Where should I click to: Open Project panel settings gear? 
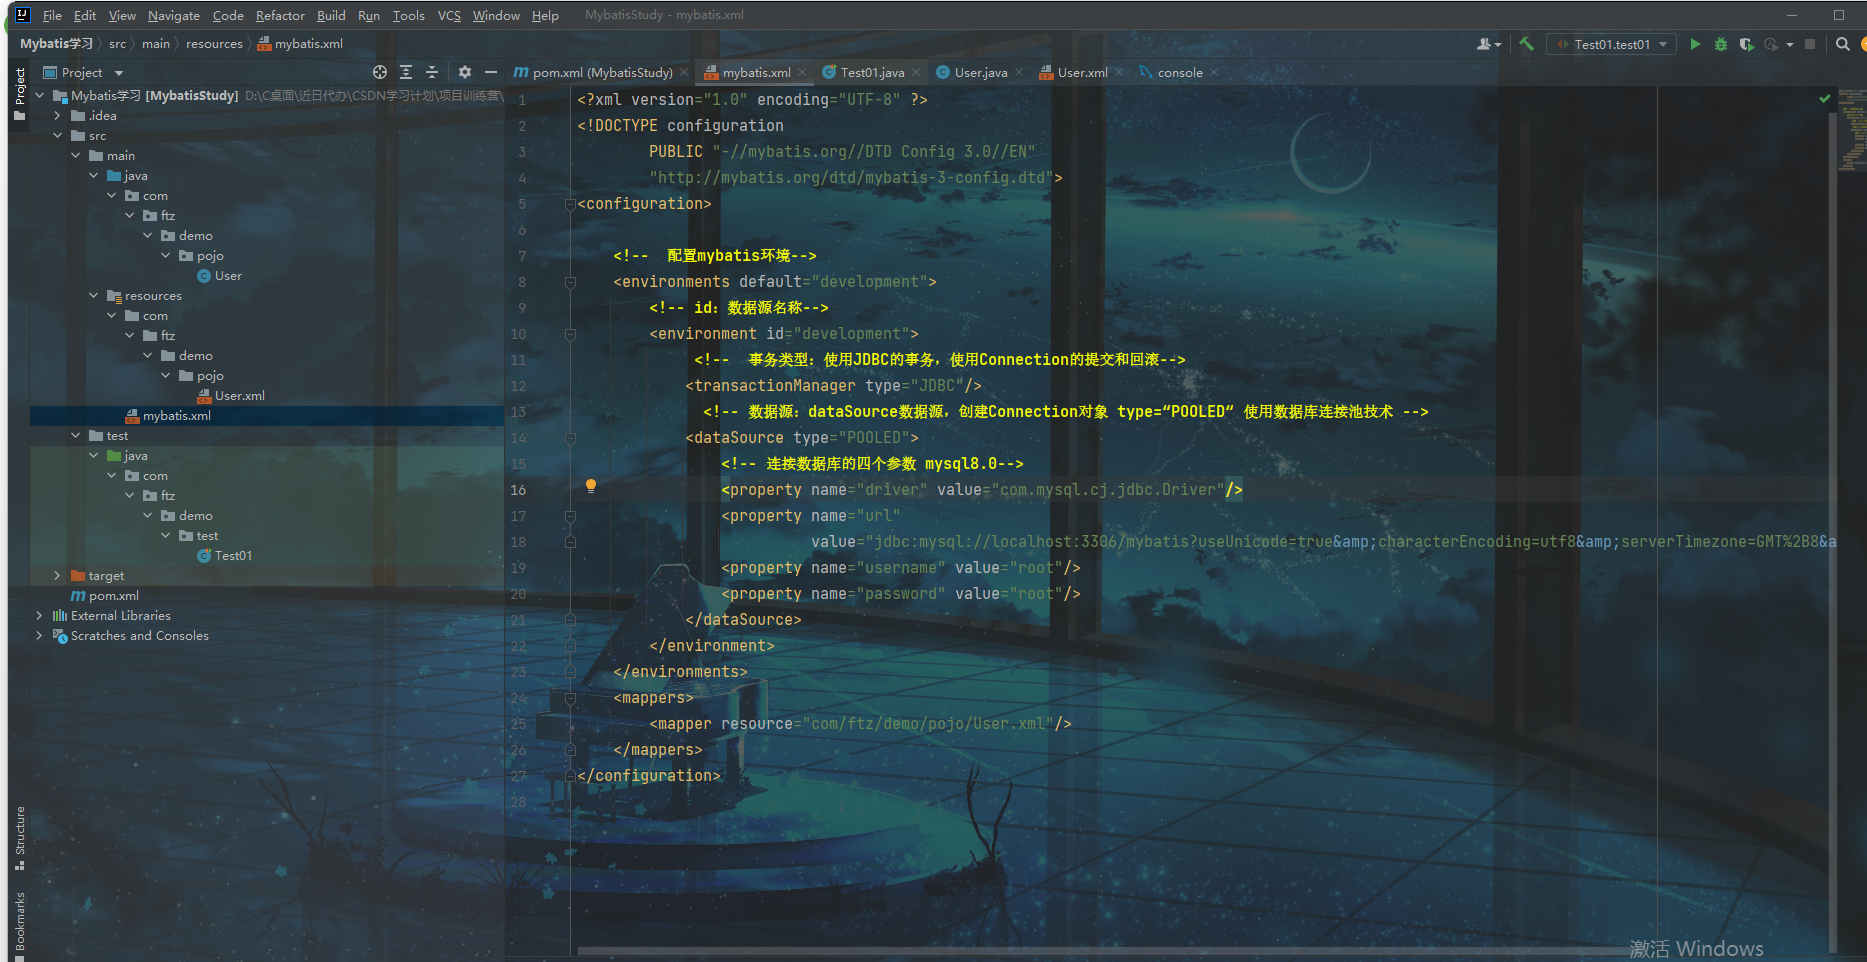click(465, 72)
